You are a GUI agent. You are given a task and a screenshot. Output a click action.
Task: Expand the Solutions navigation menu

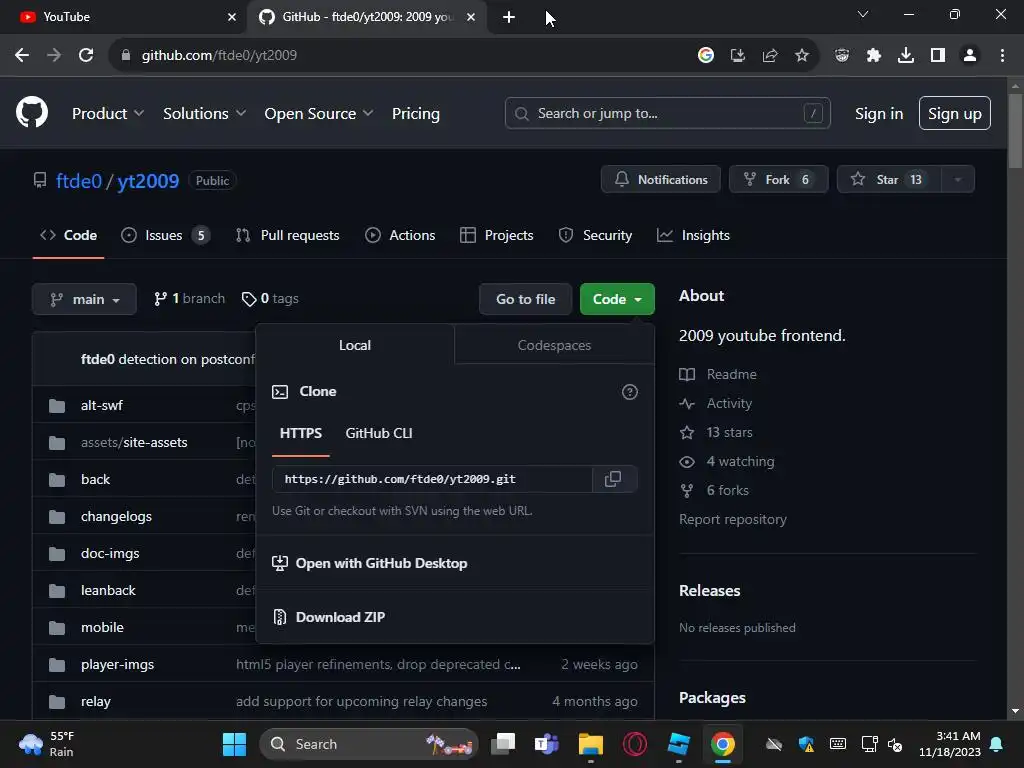coord(204,114)
